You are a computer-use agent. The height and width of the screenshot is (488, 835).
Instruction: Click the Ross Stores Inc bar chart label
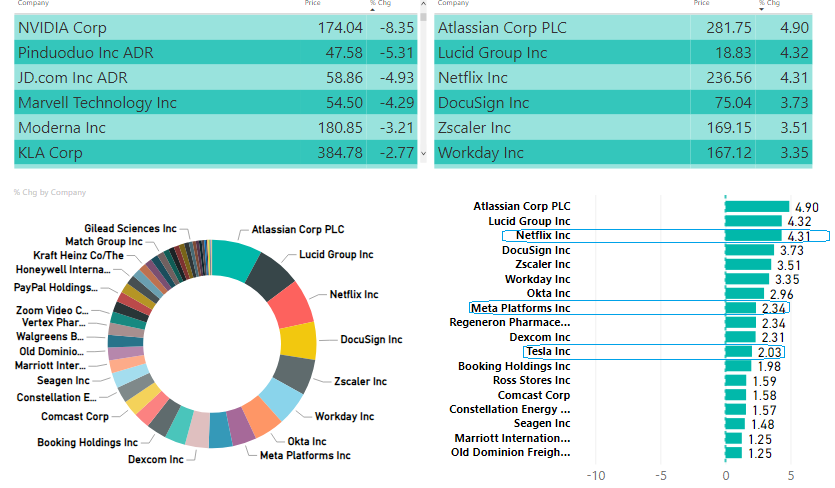click(x=531, y=381)
